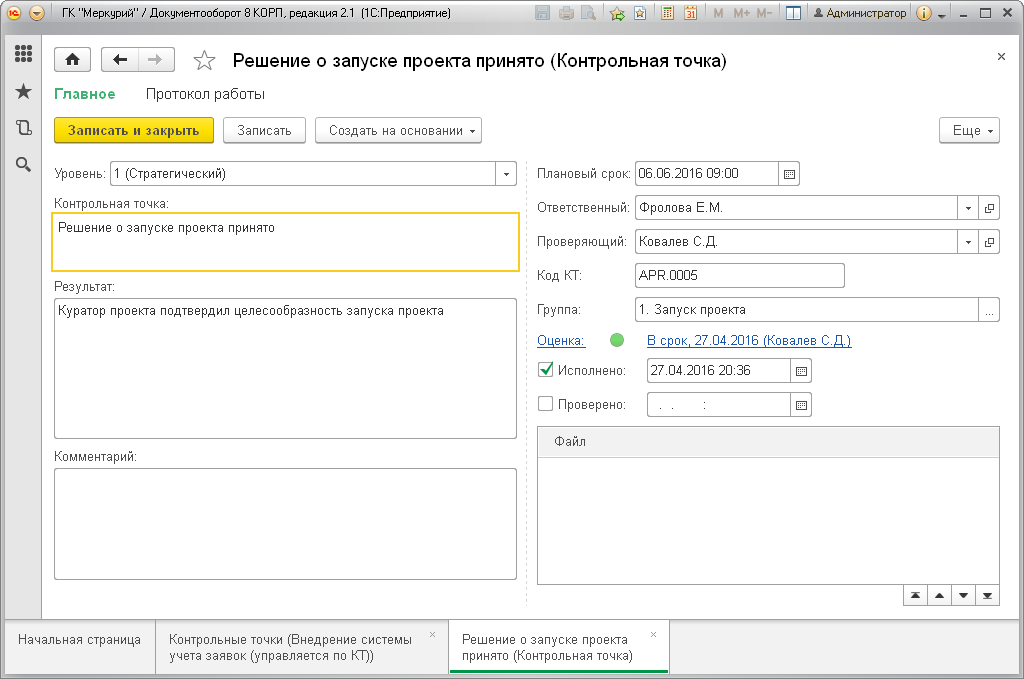The image size is (1024, 679).
Task: Open the Еще menu
Action: [969, 131]
